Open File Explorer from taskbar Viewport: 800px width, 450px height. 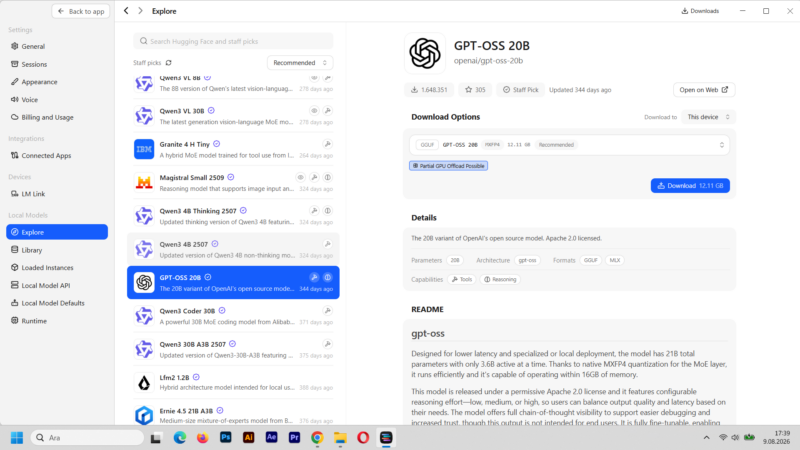[340, 438]
